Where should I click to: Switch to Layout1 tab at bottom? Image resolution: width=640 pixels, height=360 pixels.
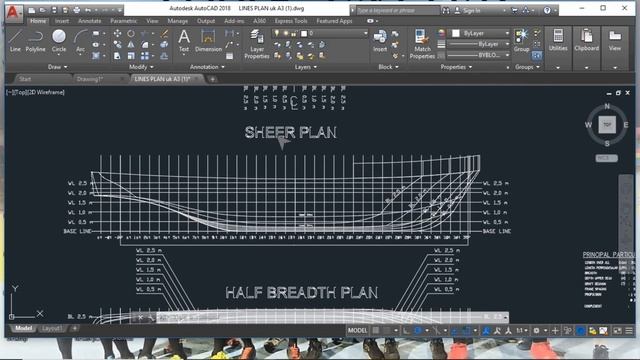52,329
